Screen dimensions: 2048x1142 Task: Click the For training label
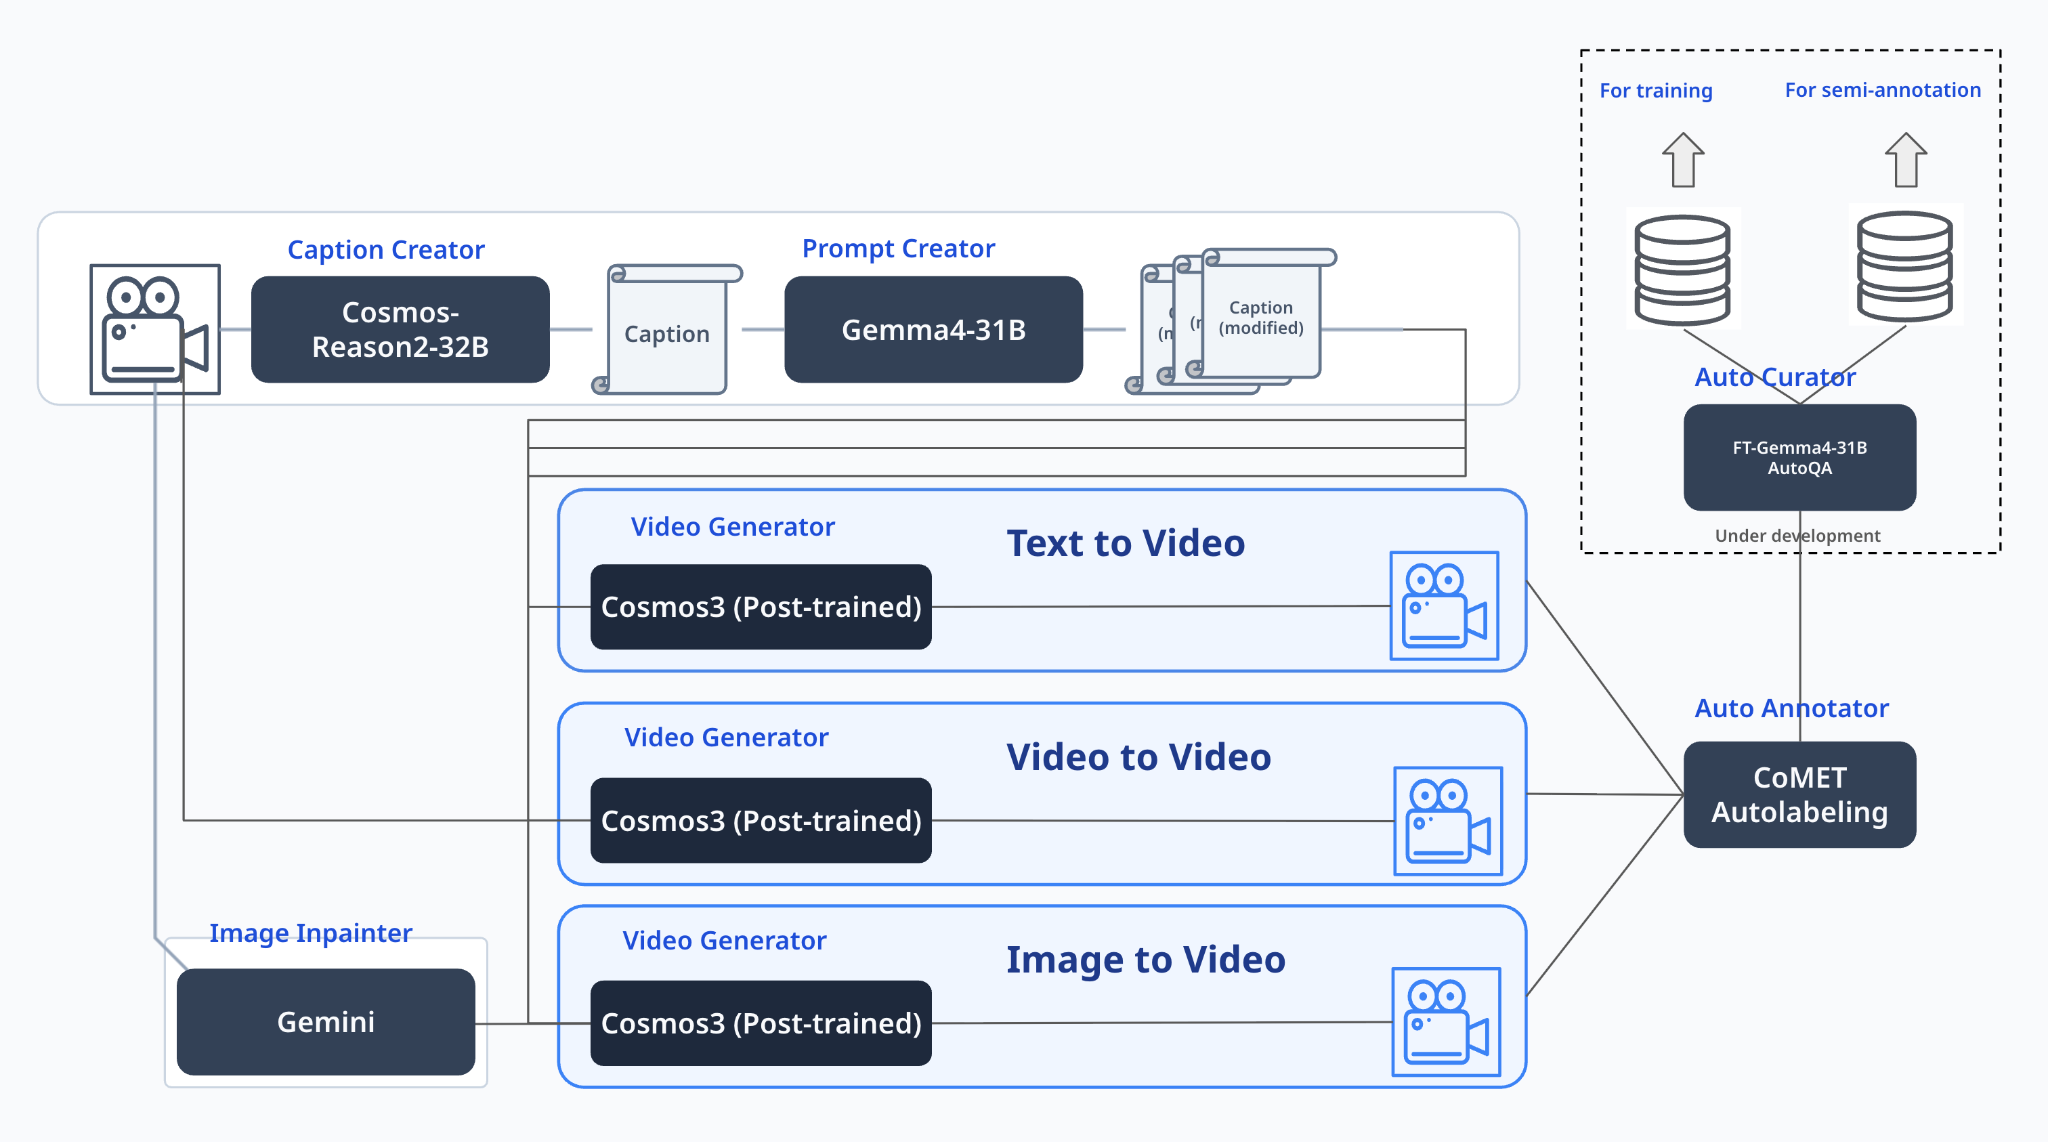[1656, 91]
